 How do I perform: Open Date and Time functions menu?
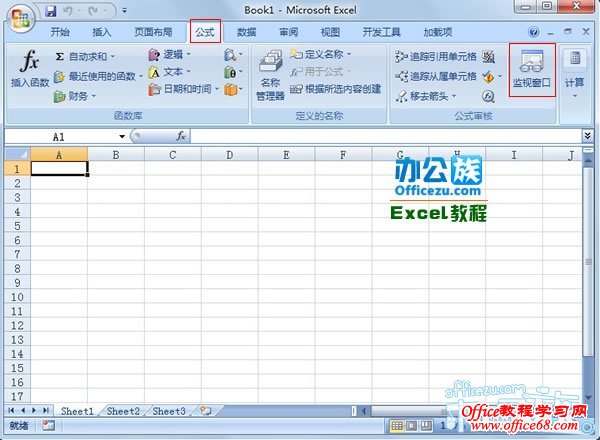pyautogui.click(x=184, y=89)
